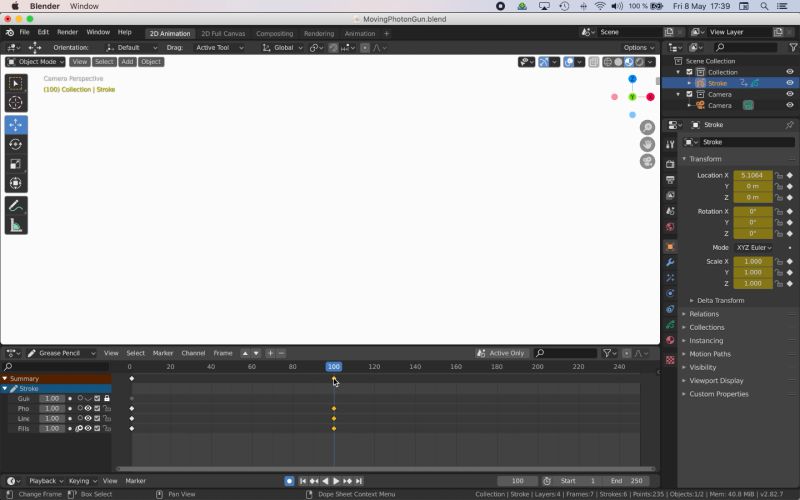Choose the Annotate tool
800x500 pixels.
pos(16,206)
